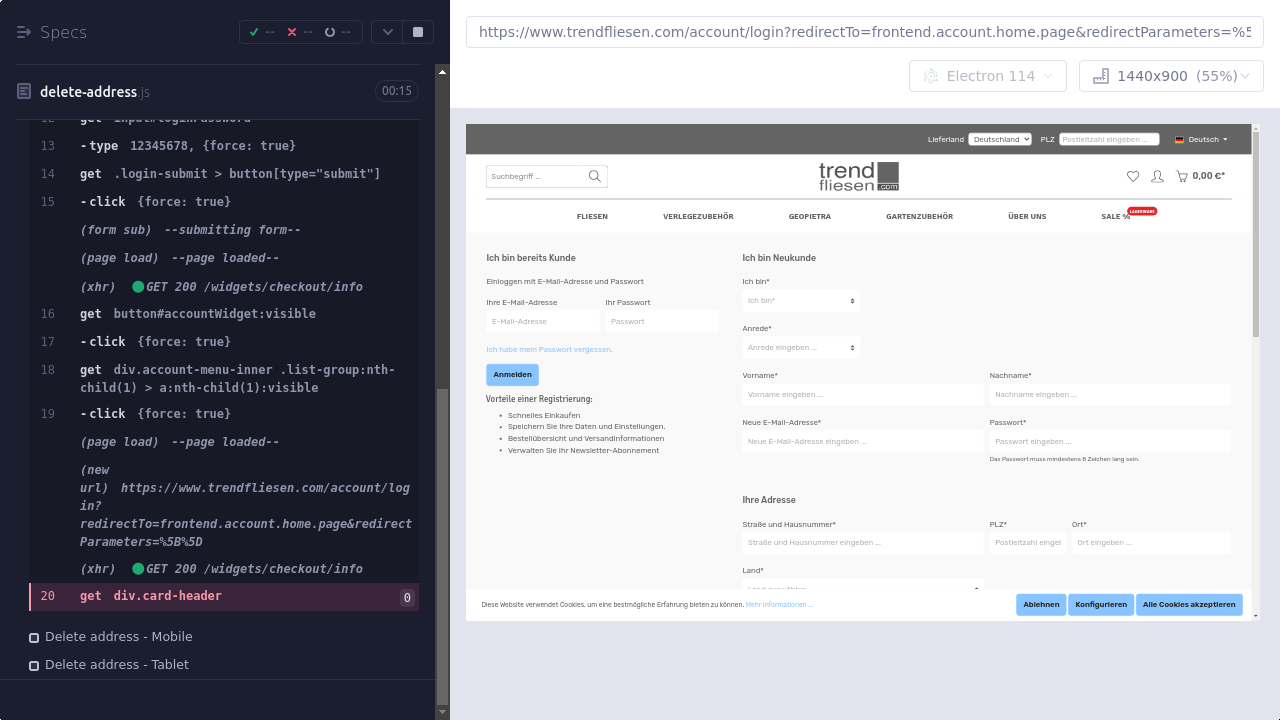Open the 1440x900 viewport size dropdown

(1170, 76)
